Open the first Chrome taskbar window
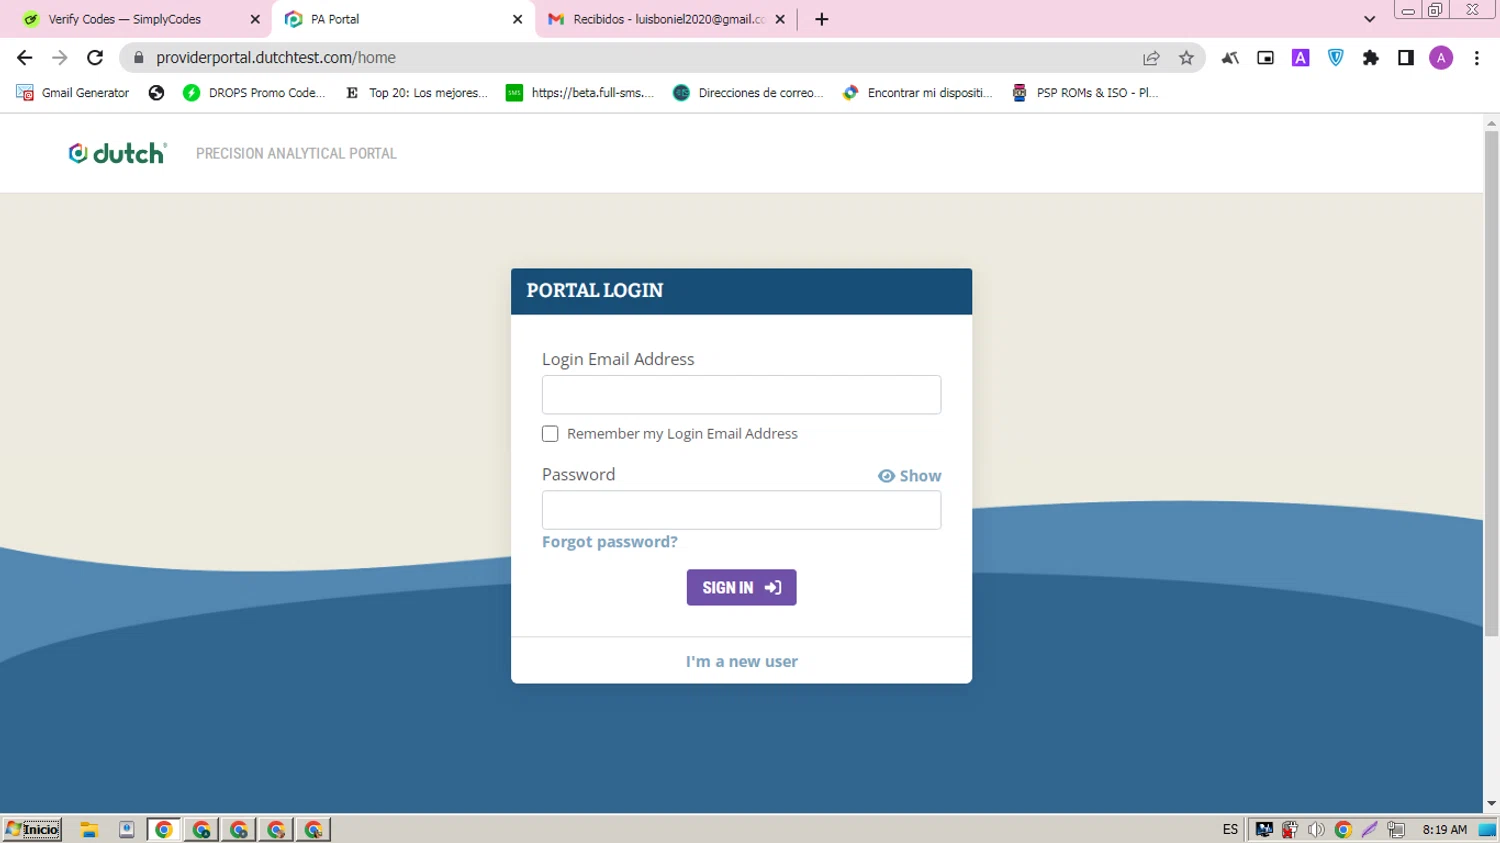 click(x=164, y=829)
